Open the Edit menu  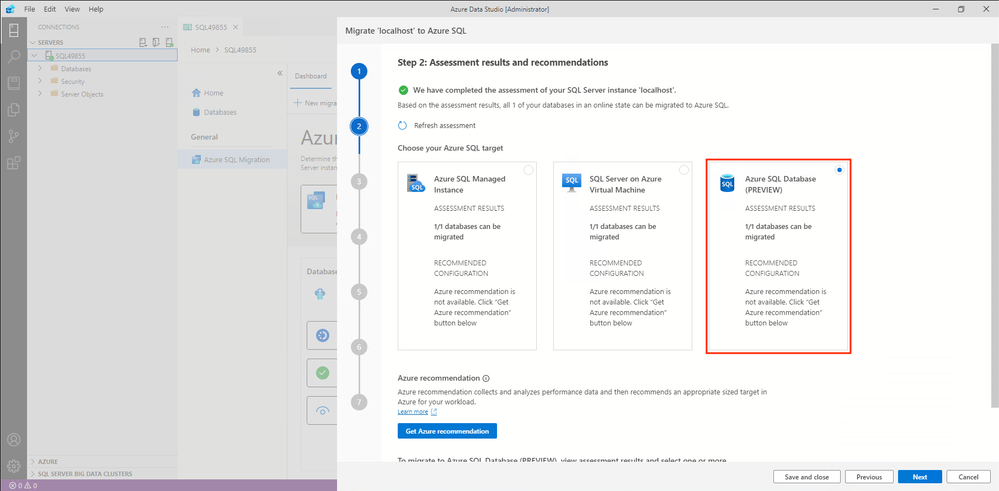coord(50,10)
